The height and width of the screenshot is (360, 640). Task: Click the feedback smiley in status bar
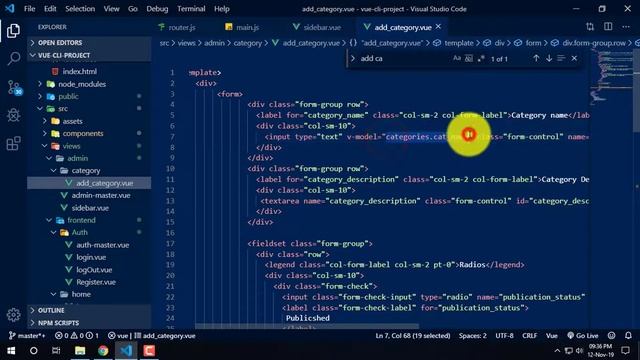pyautogui.click(x=611, y=336)
